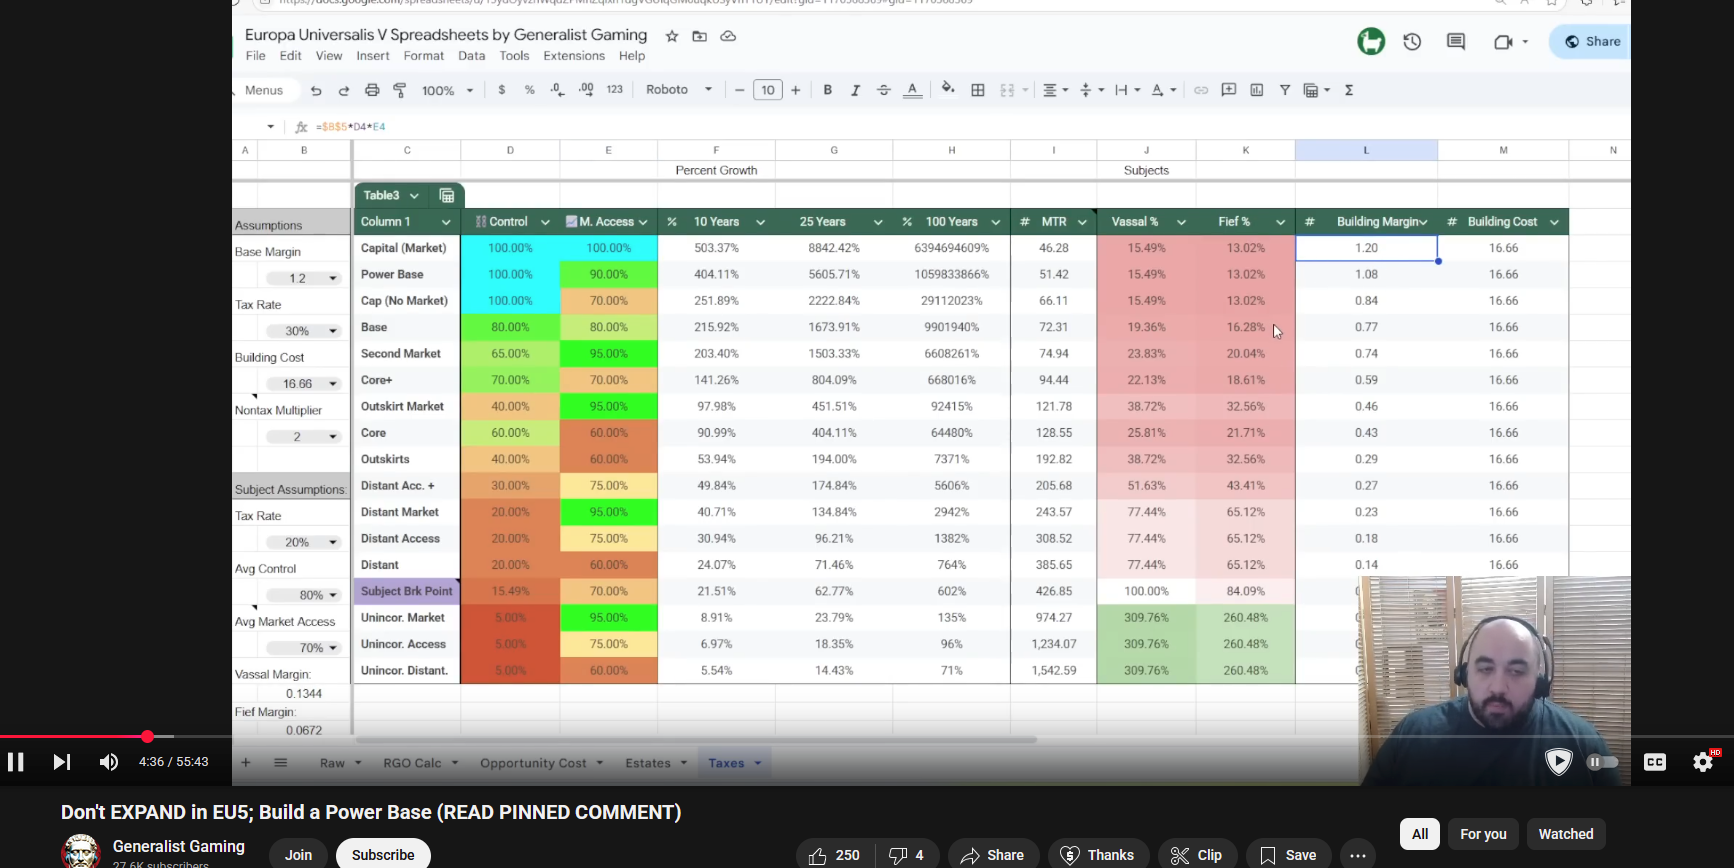1734x868 pixels.
Task: Select the paint format tool
Action: pyautogui.click(x=400, y=90)
